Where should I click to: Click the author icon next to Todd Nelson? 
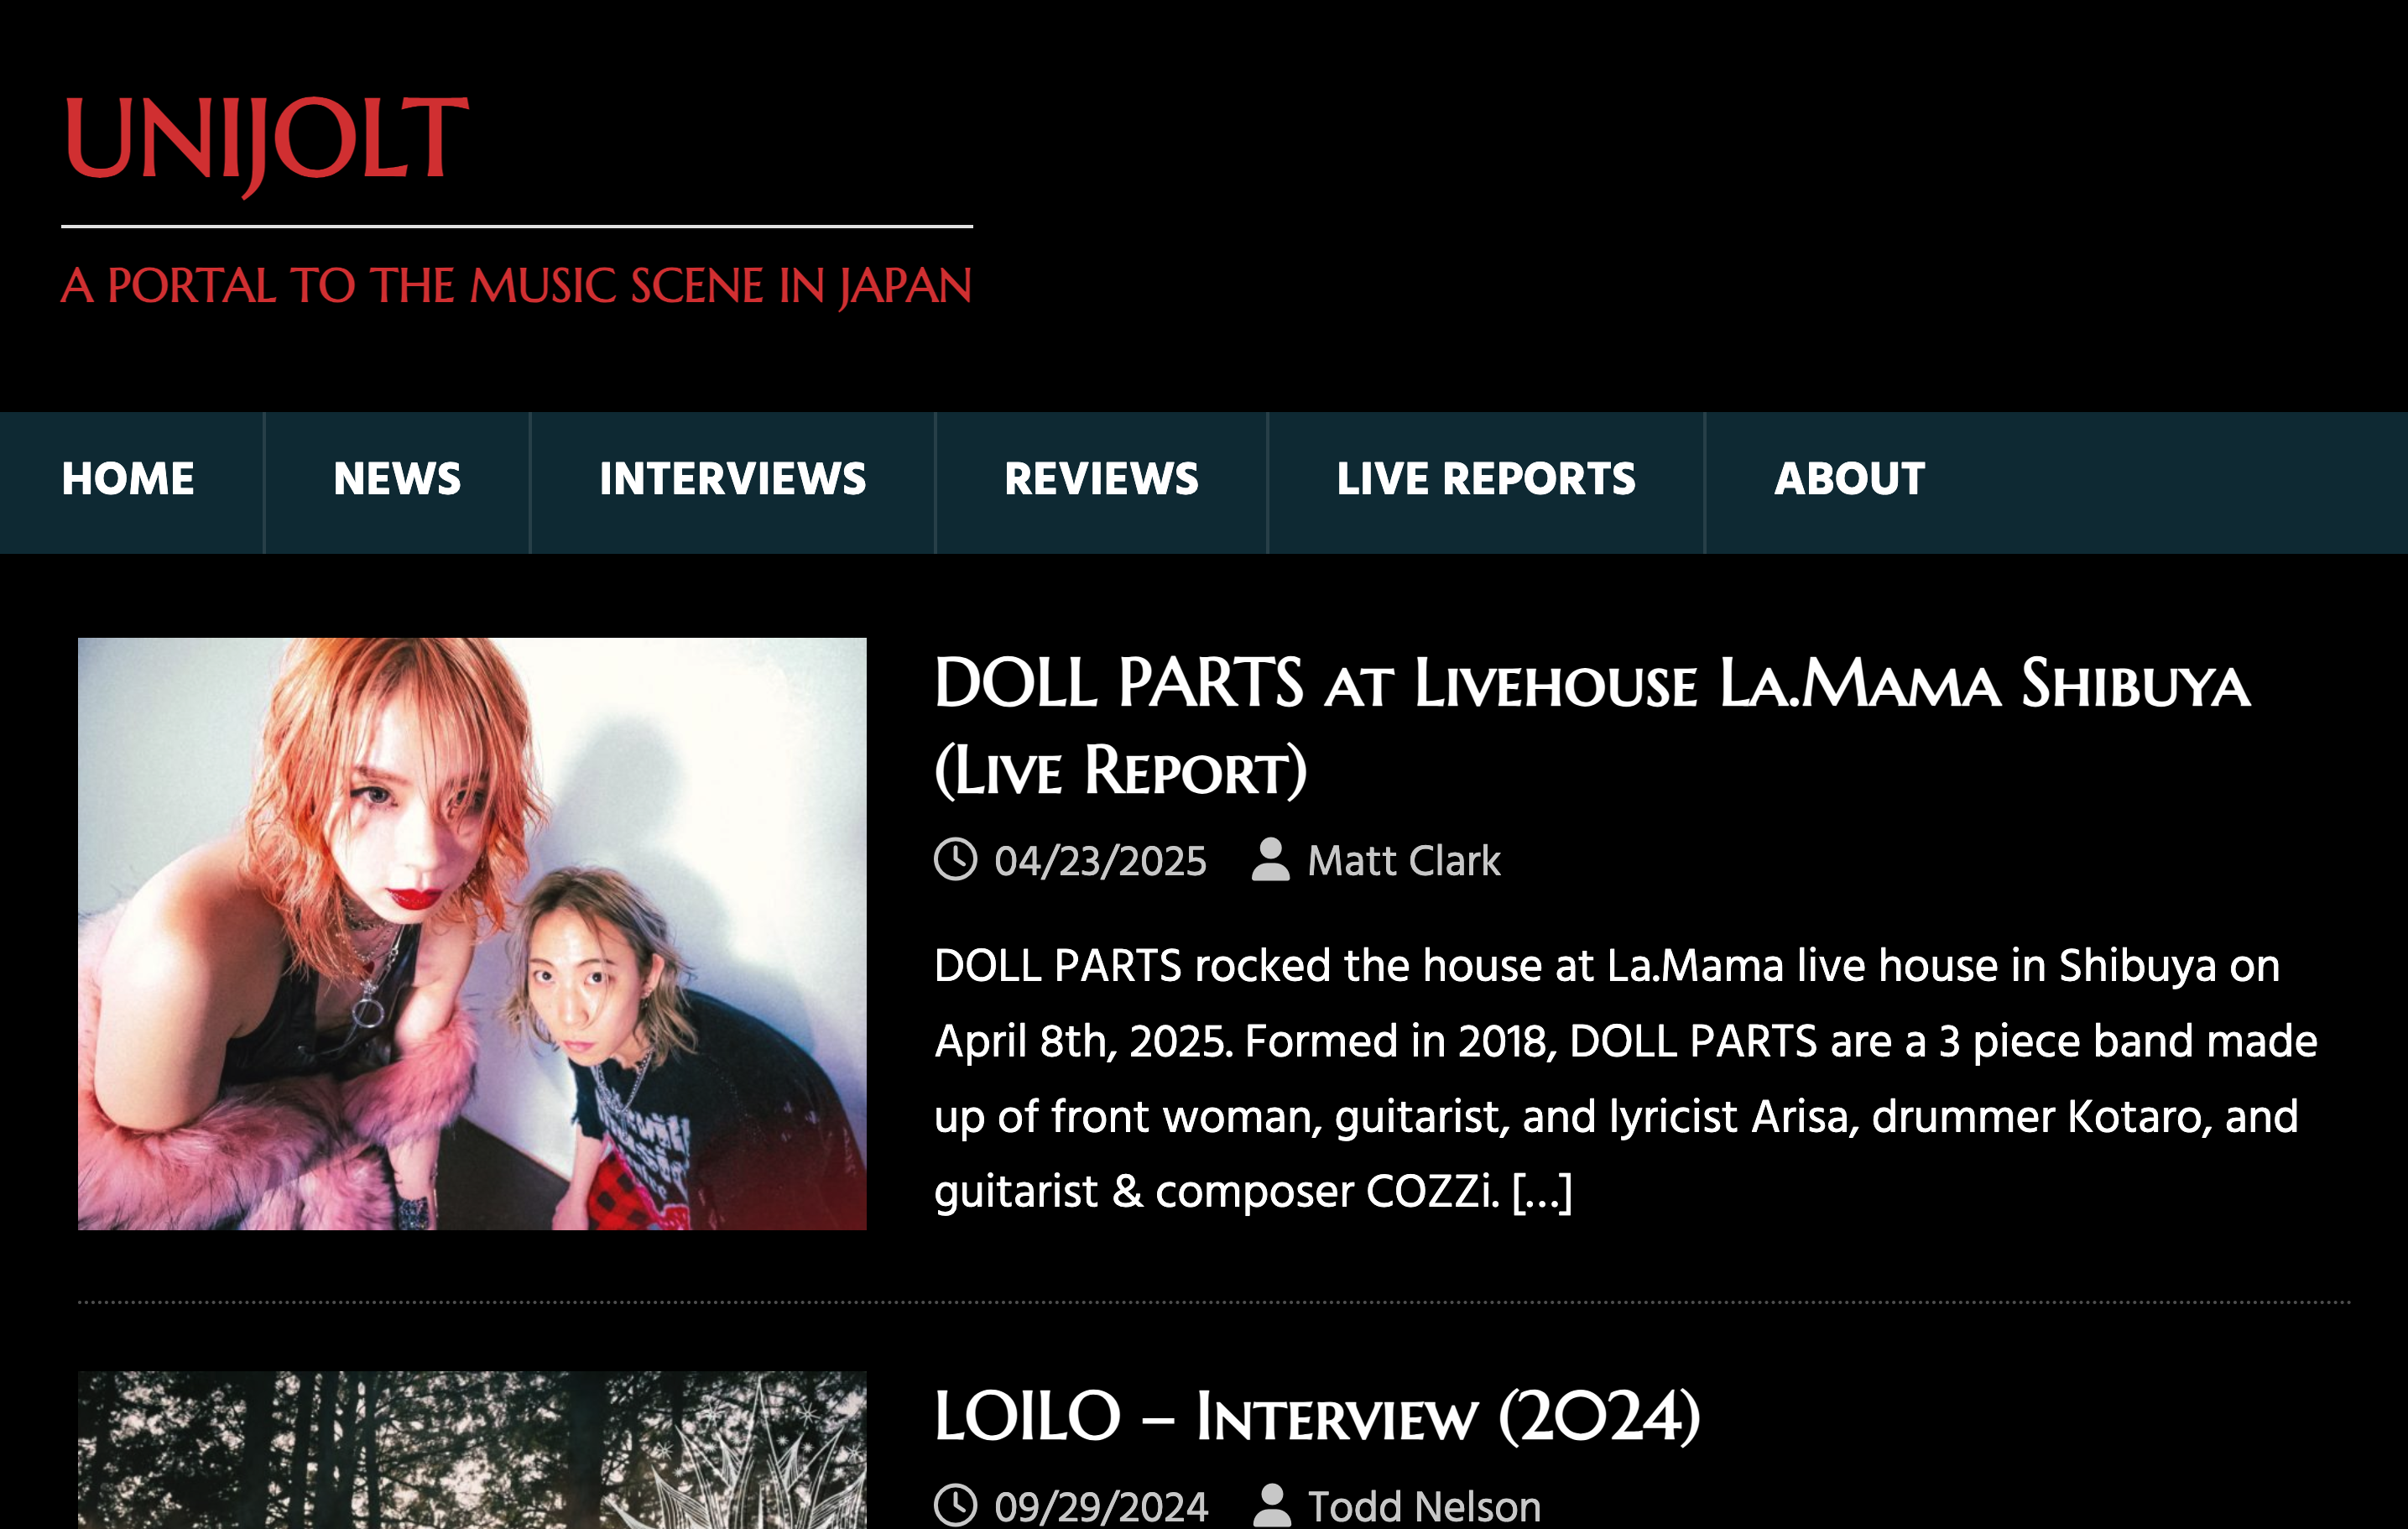coord(1271,1505)
